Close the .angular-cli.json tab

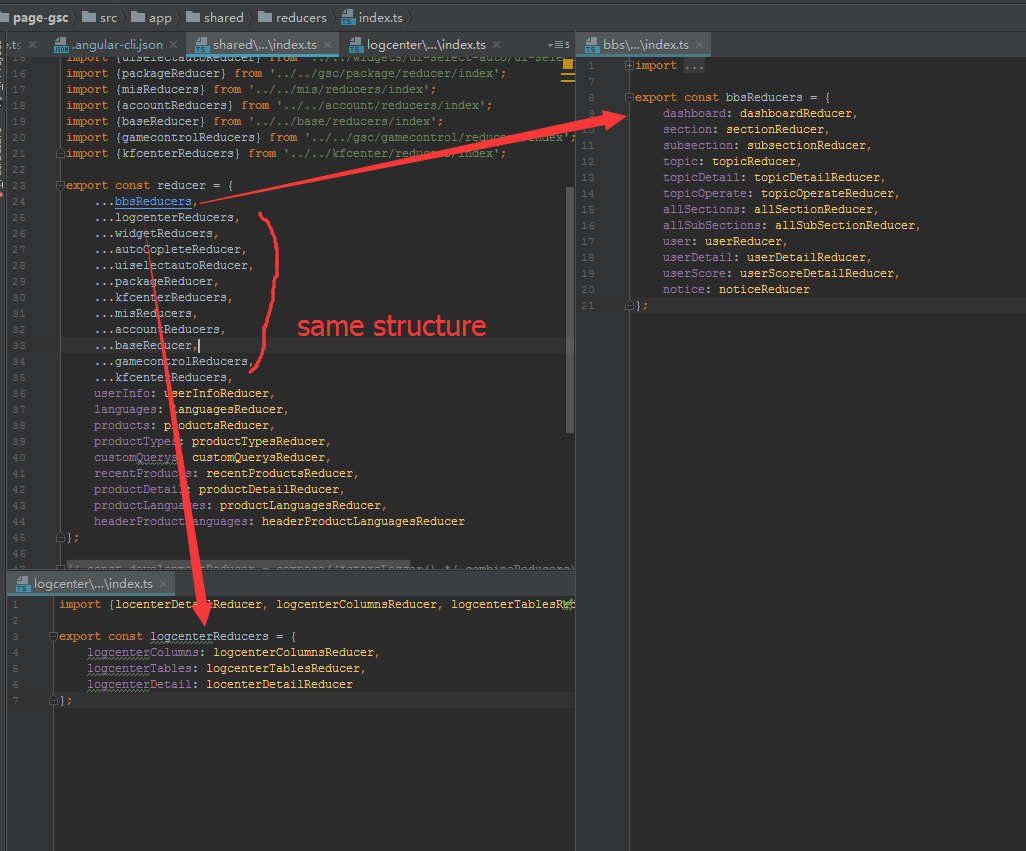click(173, 44)
